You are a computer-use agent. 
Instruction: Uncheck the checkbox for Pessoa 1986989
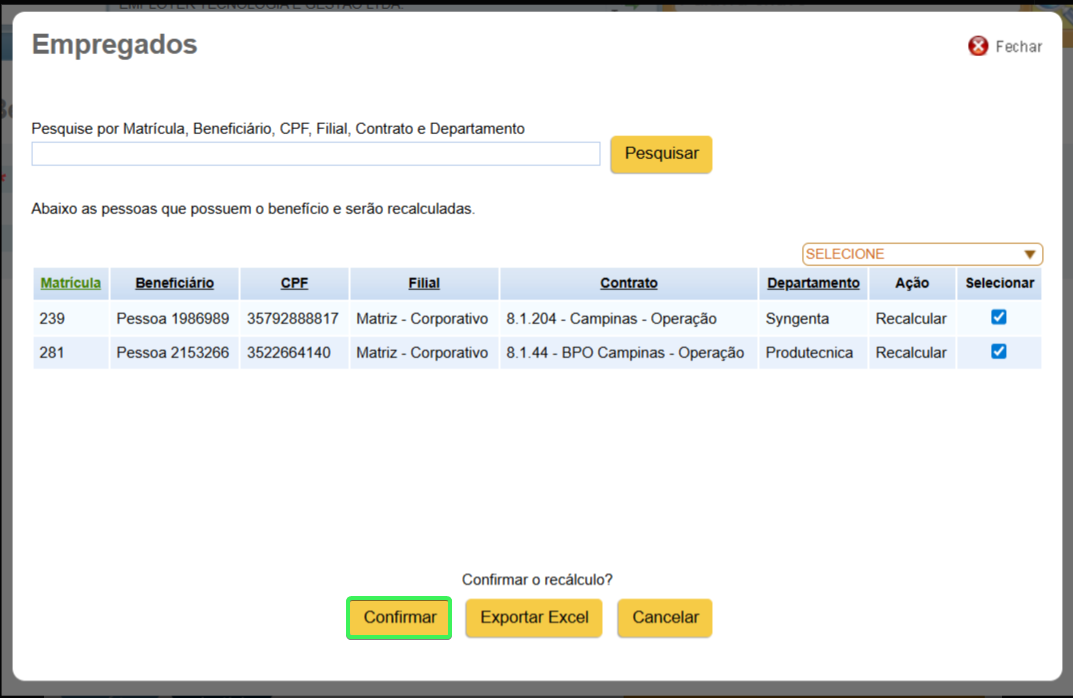click(998, 317)
